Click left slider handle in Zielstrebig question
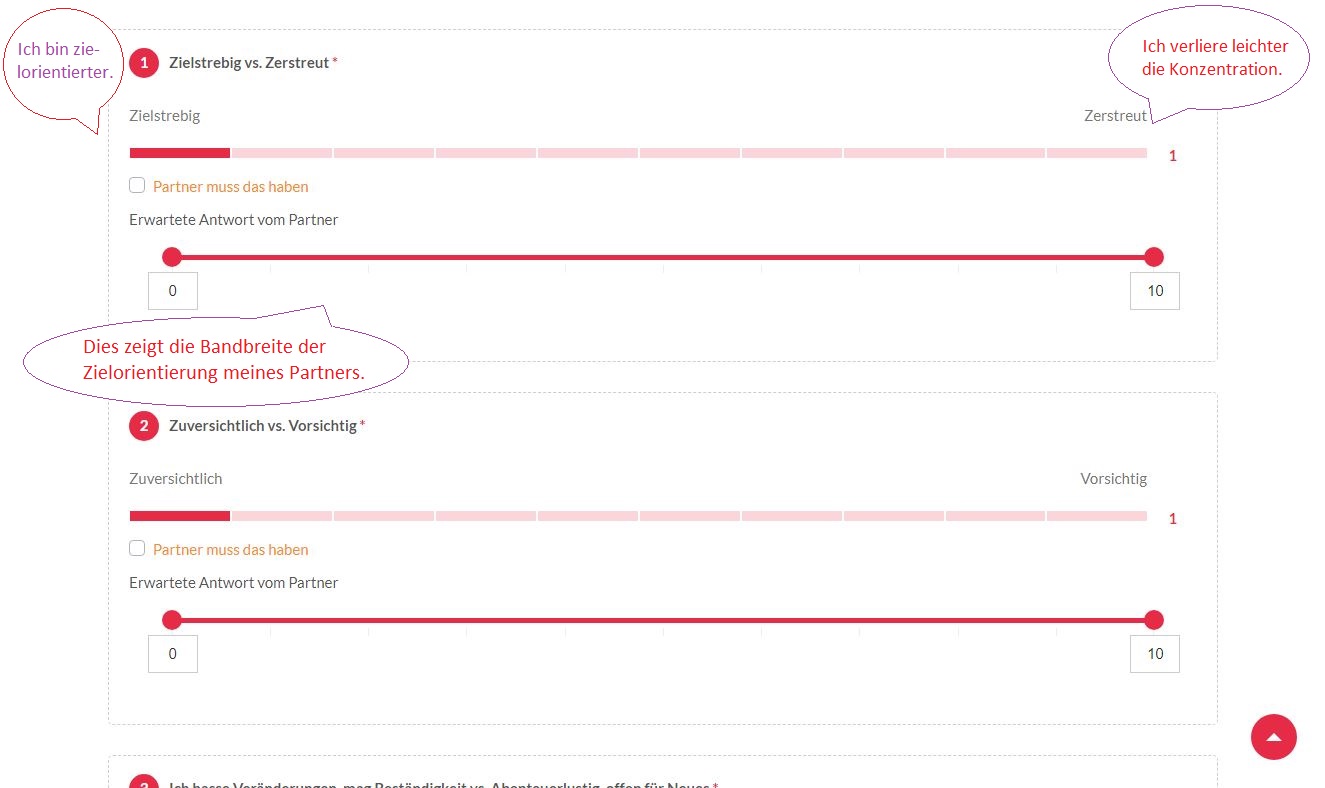Viewport: 1325px width, 788px height. pos(172,257)
